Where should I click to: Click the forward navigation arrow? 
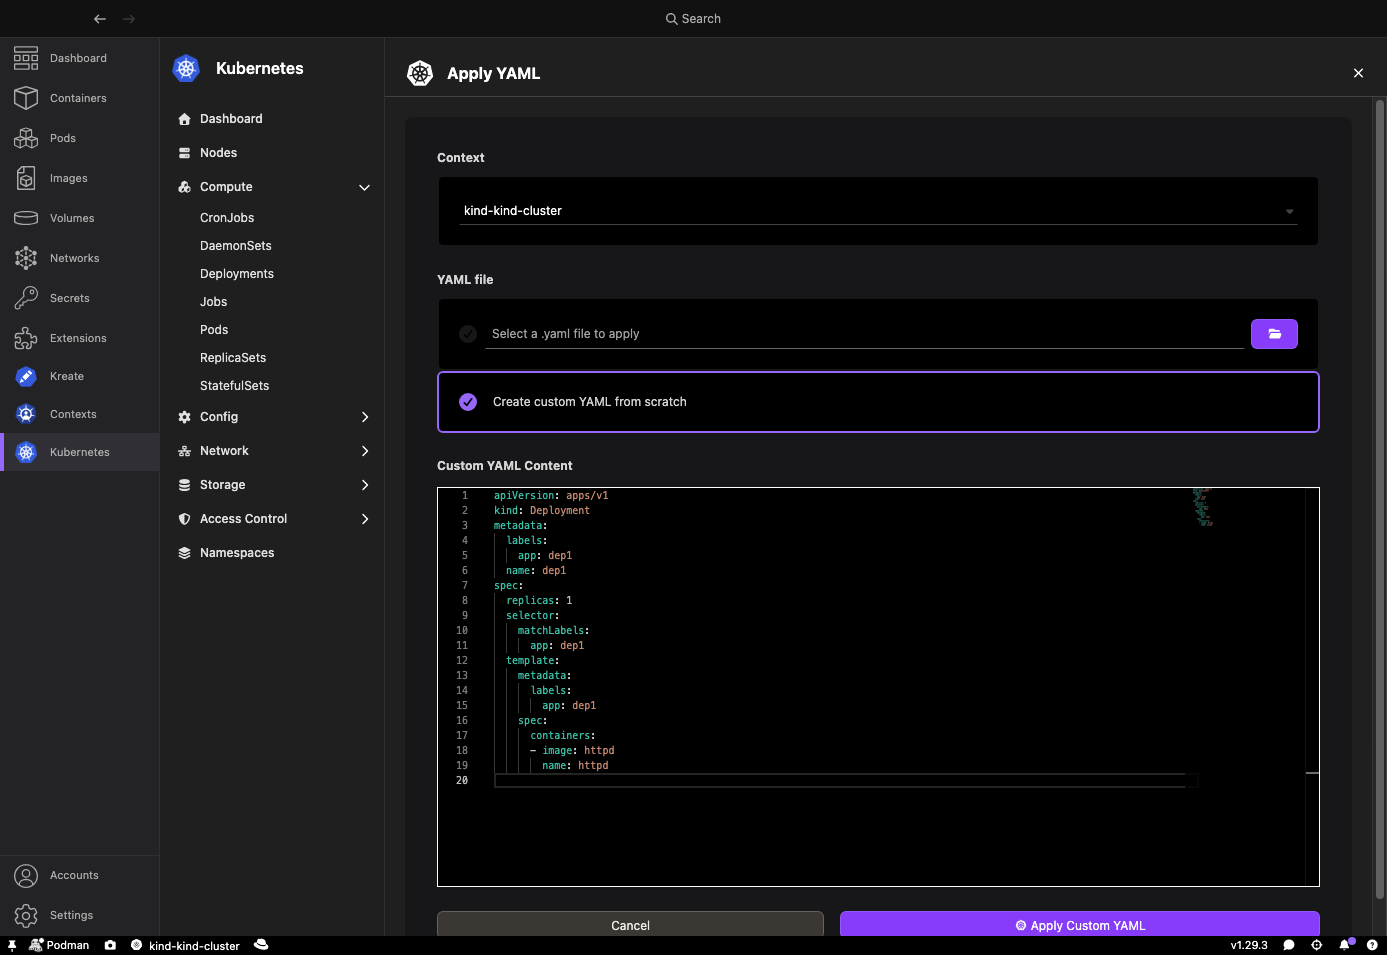tap(129, 19)
